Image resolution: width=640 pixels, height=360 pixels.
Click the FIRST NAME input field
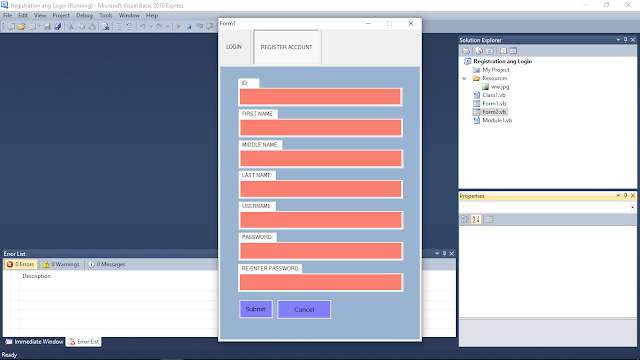(x=320, y=127)
